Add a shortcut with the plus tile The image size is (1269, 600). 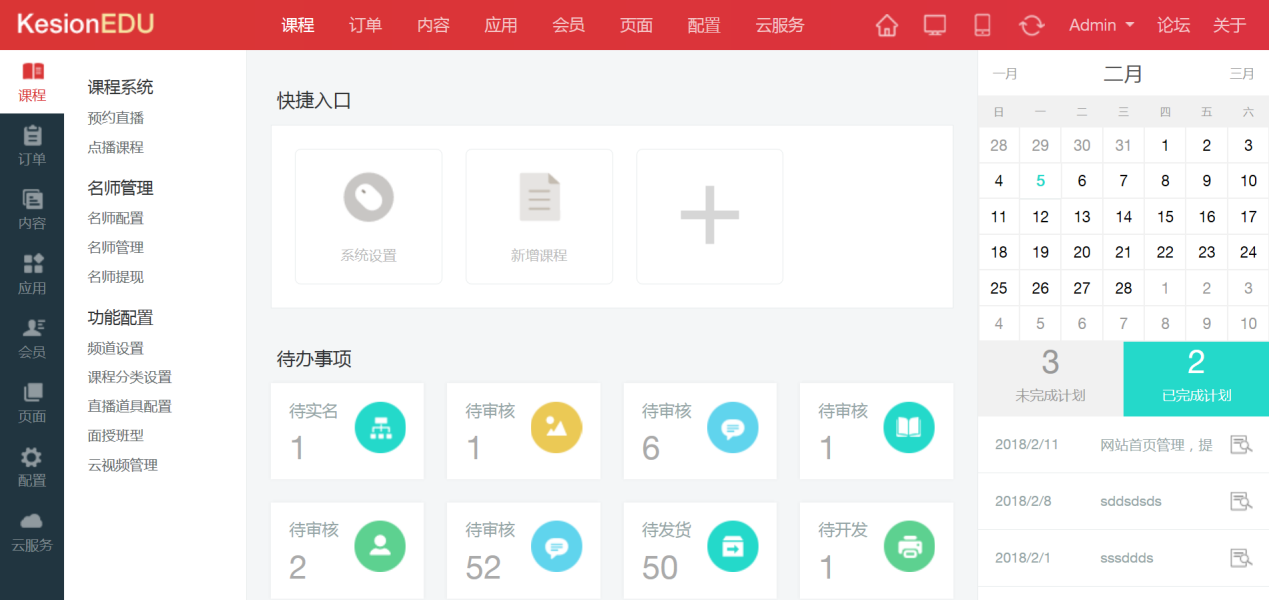coord(709,216)
